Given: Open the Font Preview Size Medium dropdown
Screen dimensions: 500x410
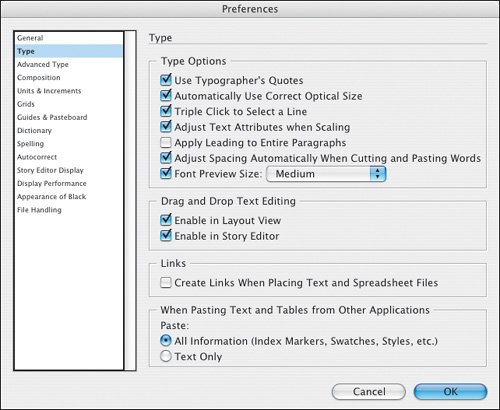Looking at the screenshot, I should [326, 174].
